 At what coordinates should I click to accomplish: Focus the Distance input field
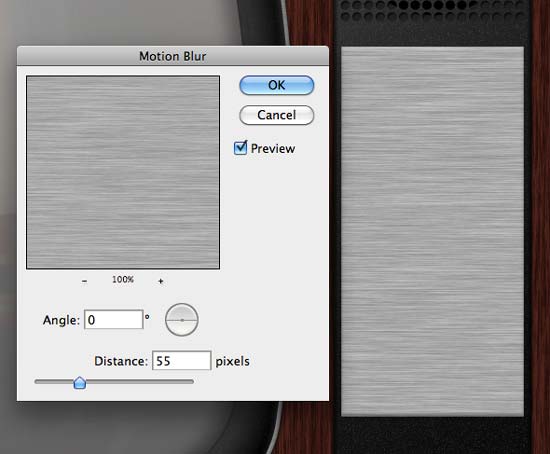pos(181,361)
